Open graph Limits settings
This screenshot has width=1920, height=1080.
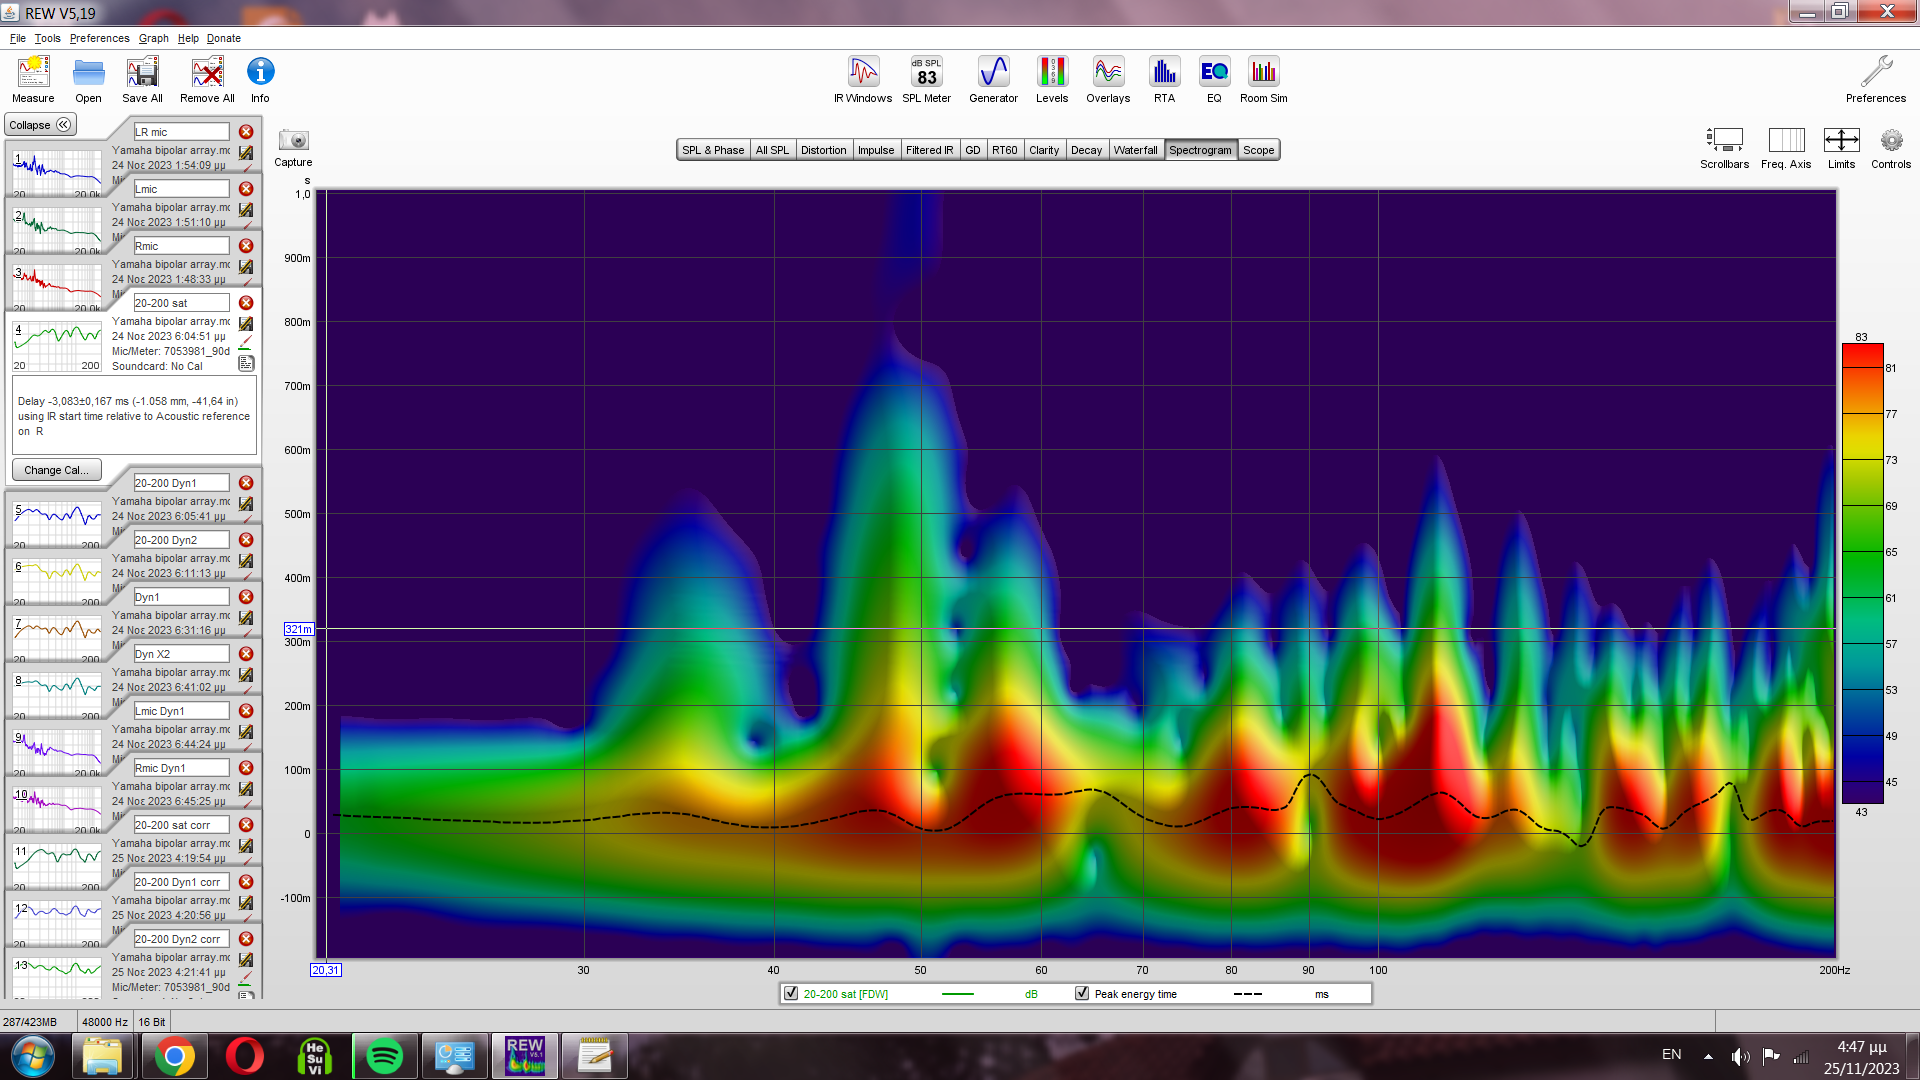1841,141
